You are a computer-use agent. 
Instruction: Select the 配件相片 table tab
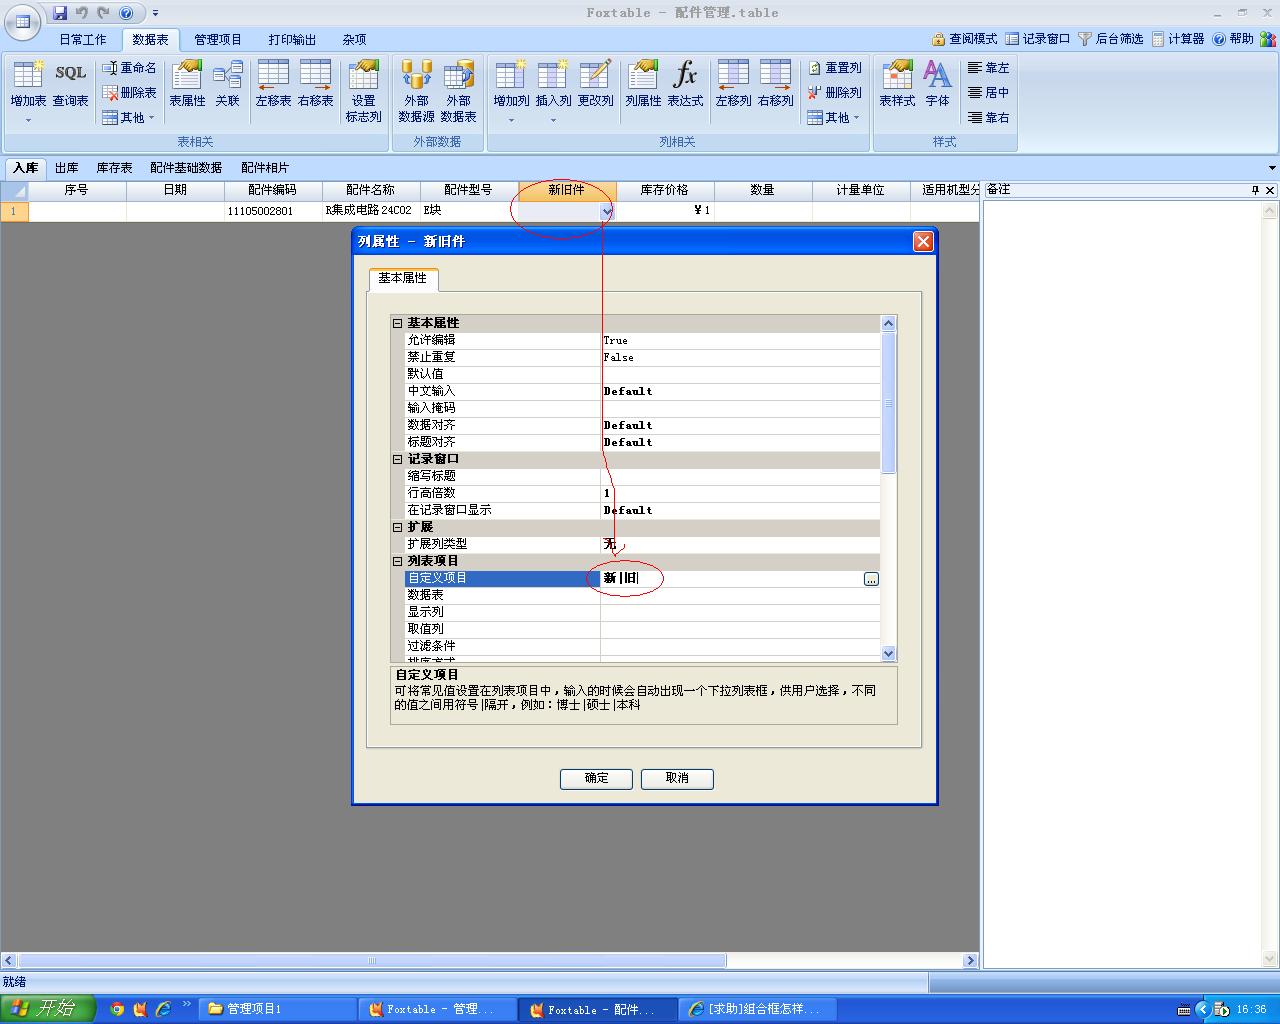point(265,168)
